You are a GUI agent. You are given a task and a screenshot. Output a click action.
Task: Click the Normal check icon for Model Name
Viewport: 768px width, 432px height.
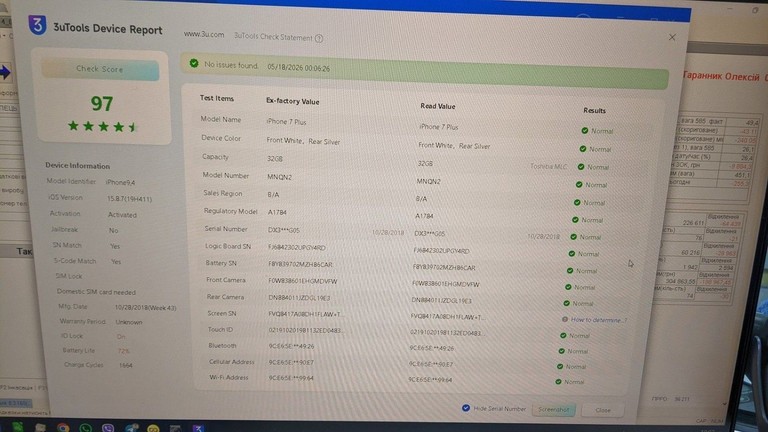[584, 131]
